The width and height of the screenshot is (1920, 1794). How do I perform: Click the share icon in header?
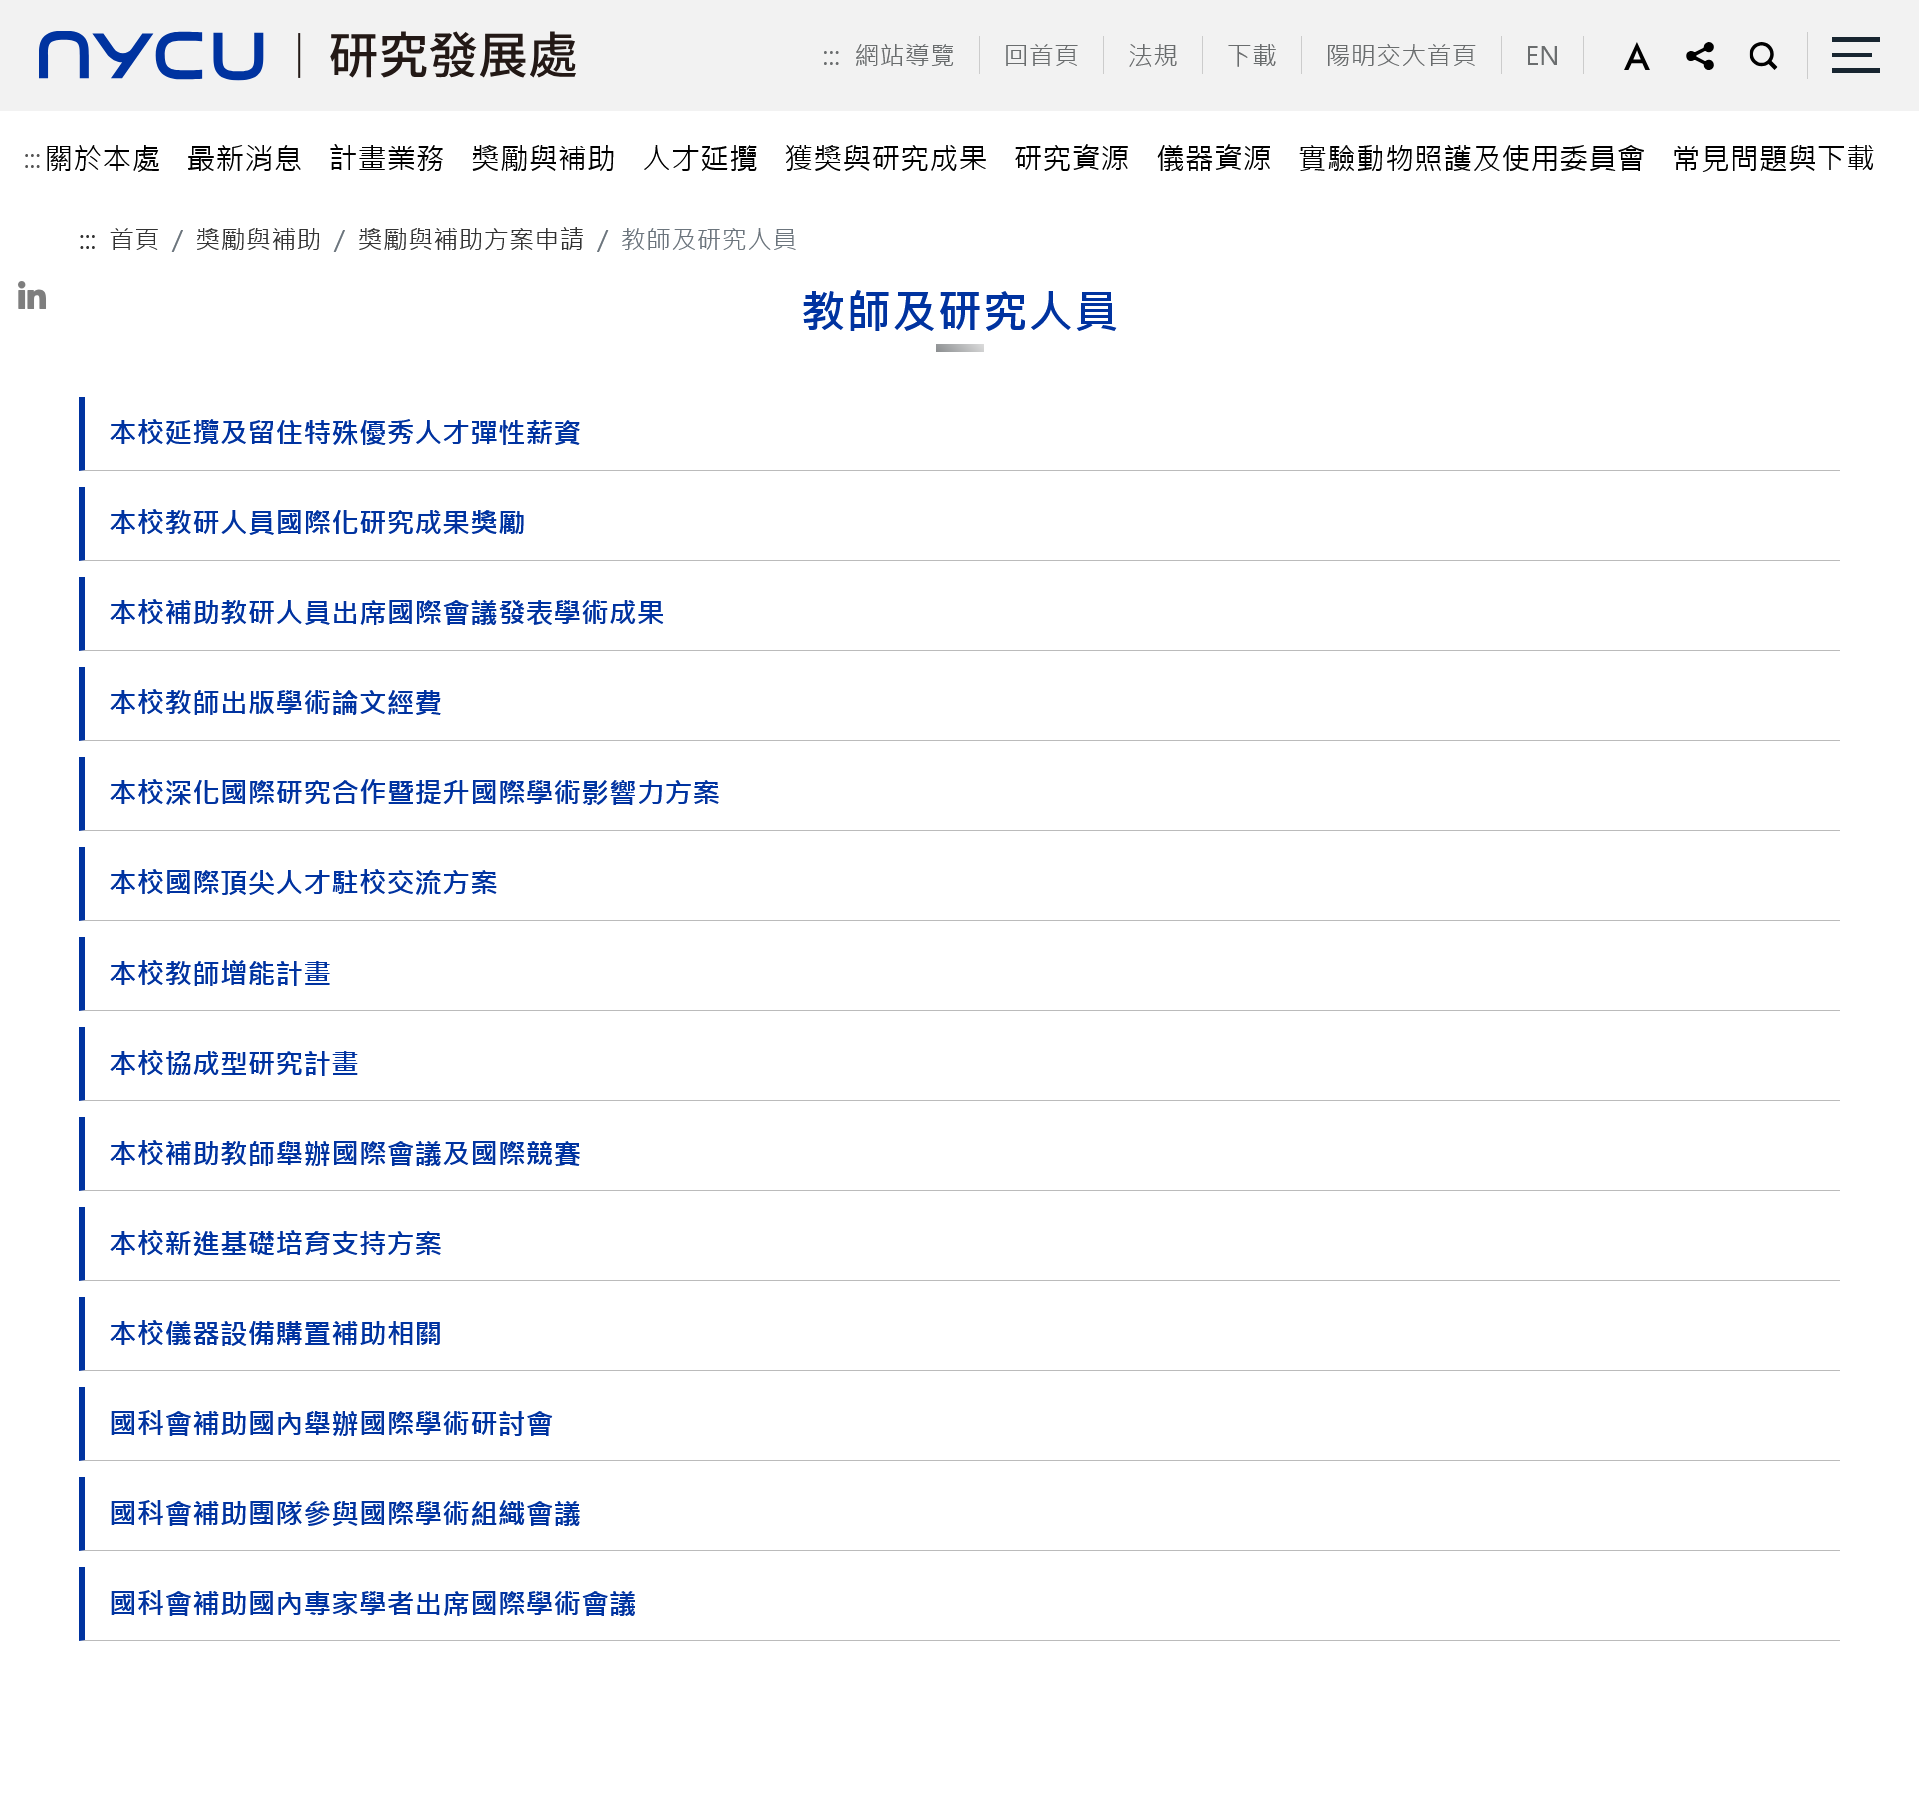[1700, 56]
